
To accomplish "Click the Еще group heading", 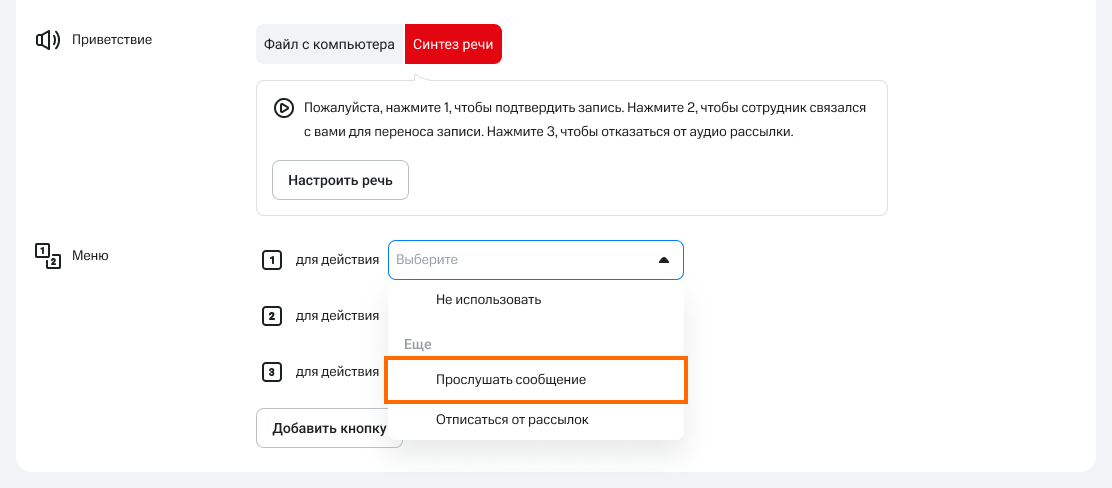I will (x=417, y=343).
